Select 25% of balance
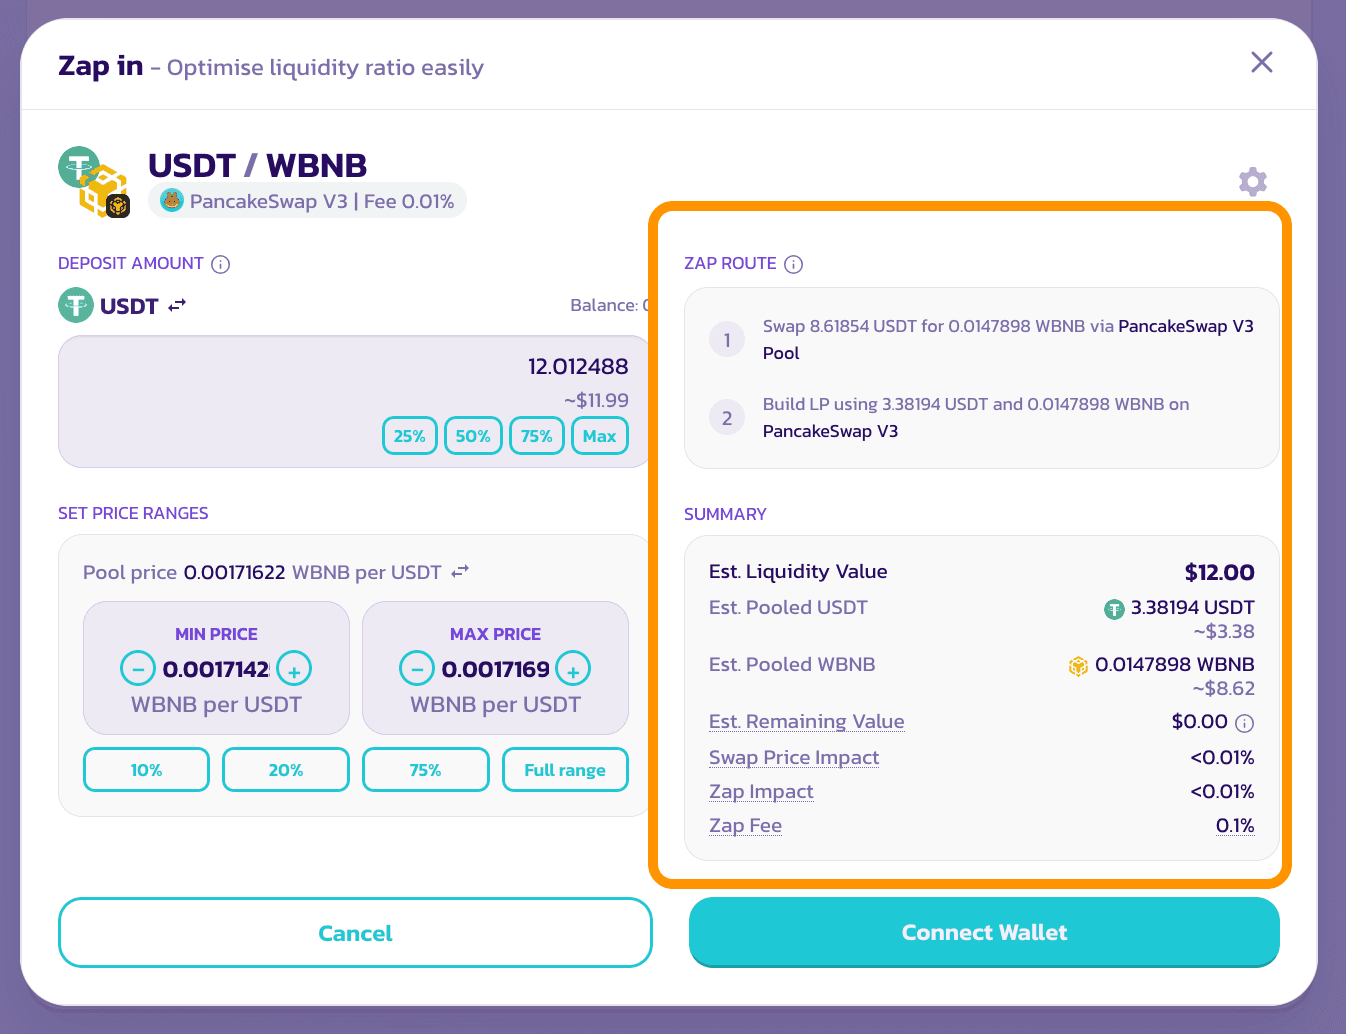This screenshot has width=1346, height=1034. 410,436
